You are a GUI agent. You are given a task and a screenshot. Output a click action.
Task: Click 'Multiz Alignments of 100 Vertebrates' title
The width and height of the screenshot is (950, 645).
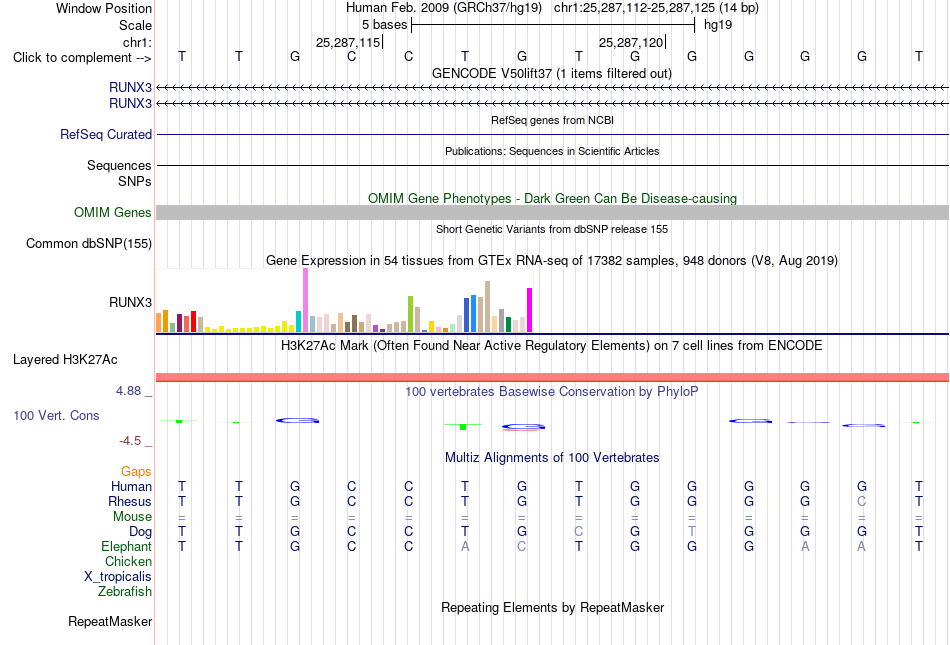(552, 457)
